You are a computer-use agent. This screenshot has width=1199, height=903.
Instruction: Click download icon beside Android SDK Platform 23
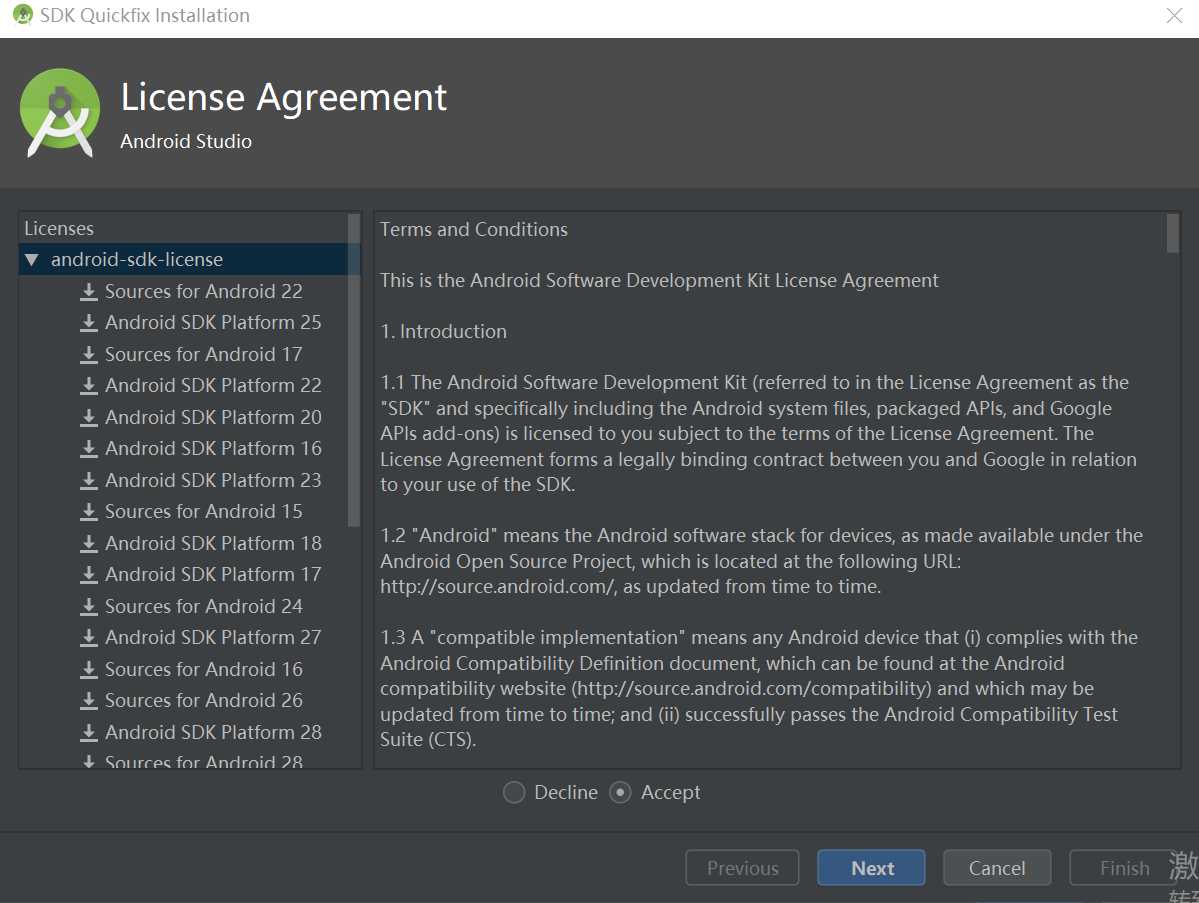89,480
